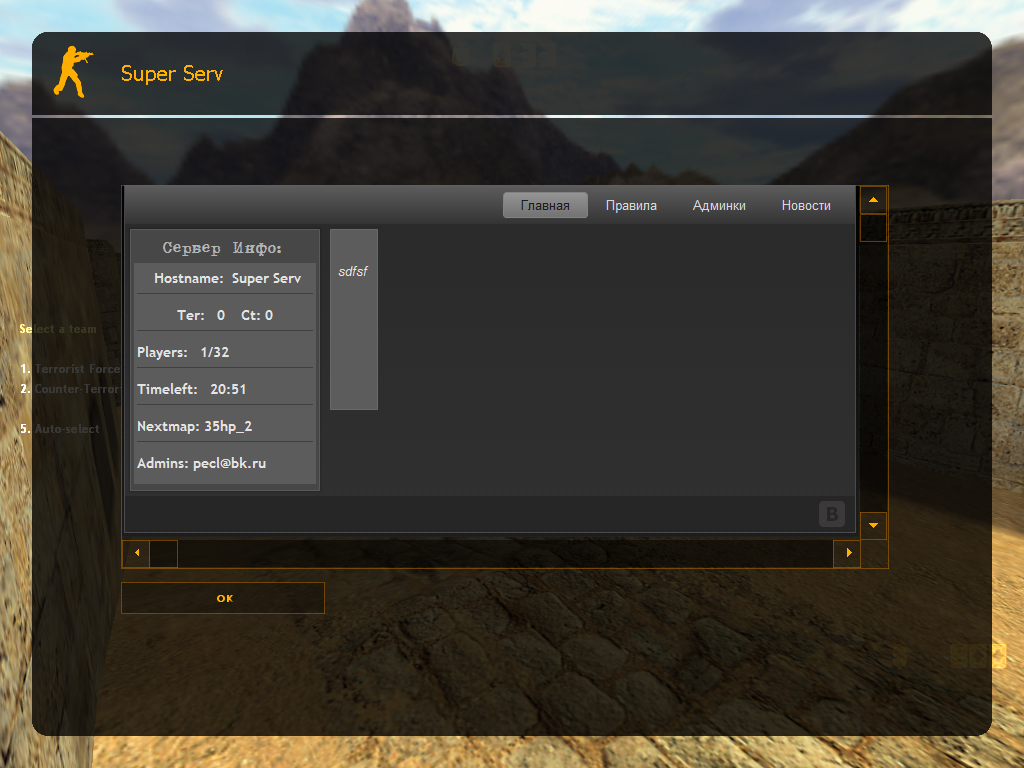Click the 'Hostname: Super Serv' row
Screen dimensions: 1024x768
225,278
